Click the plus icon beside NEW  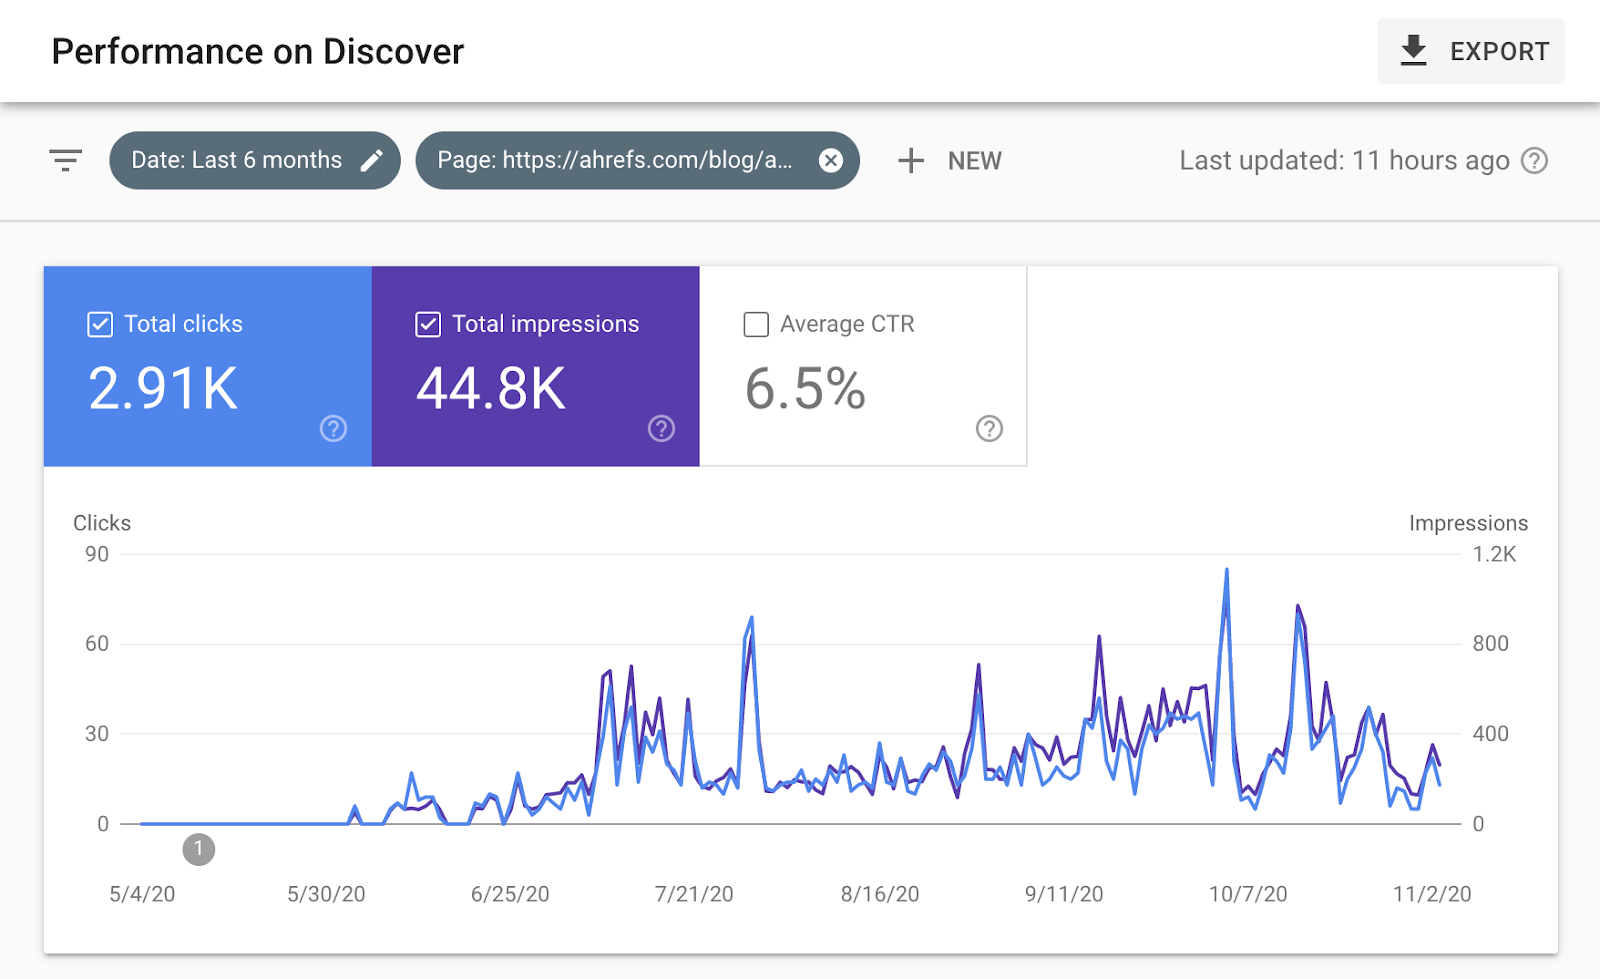(911, 160)
